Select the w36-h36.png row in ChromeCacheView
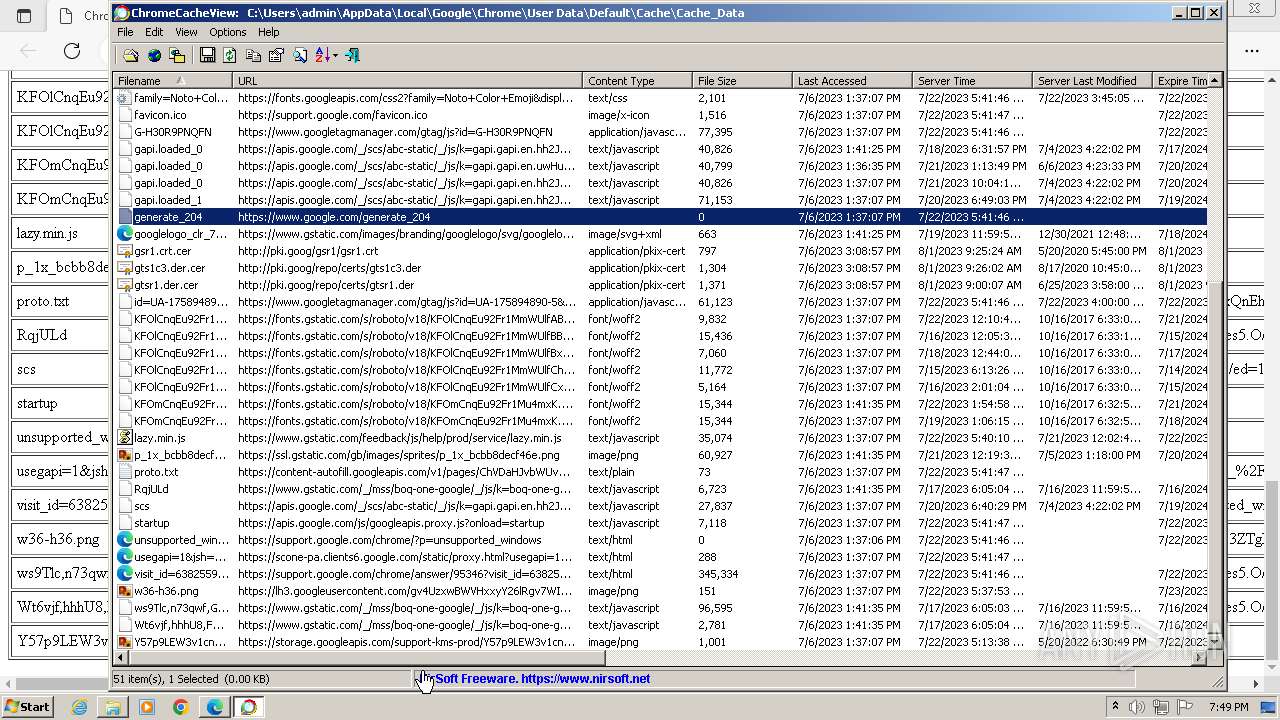This screenshot has width=1280, height=720. [x=660, y=591]
